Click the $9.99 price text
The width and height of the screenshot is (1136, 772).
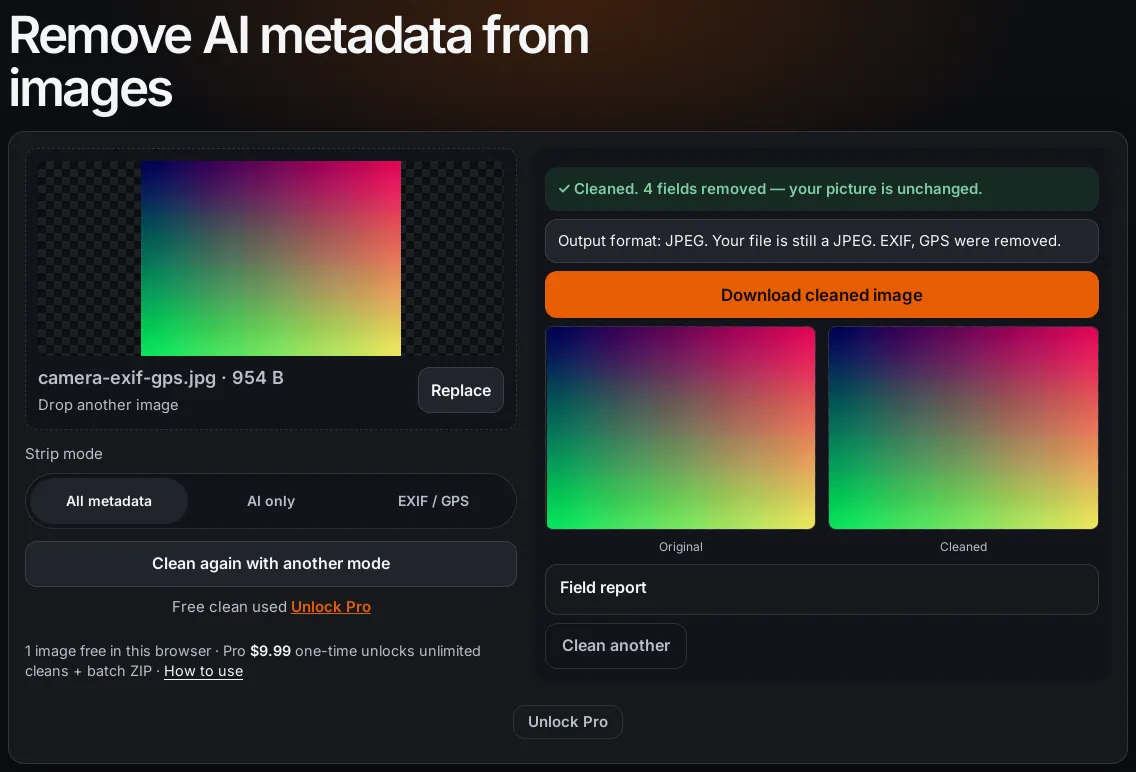coord(270,651)
